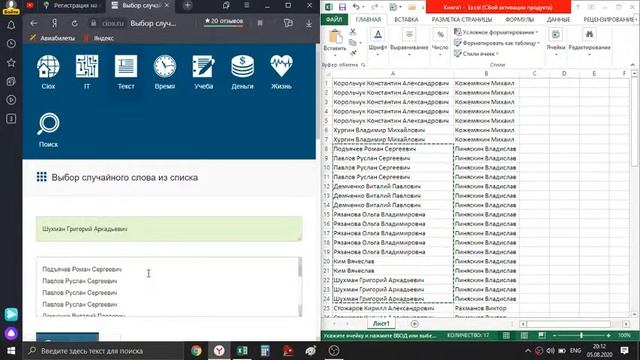
Task: Switch to page break preview in Excel
Action: 542,336
